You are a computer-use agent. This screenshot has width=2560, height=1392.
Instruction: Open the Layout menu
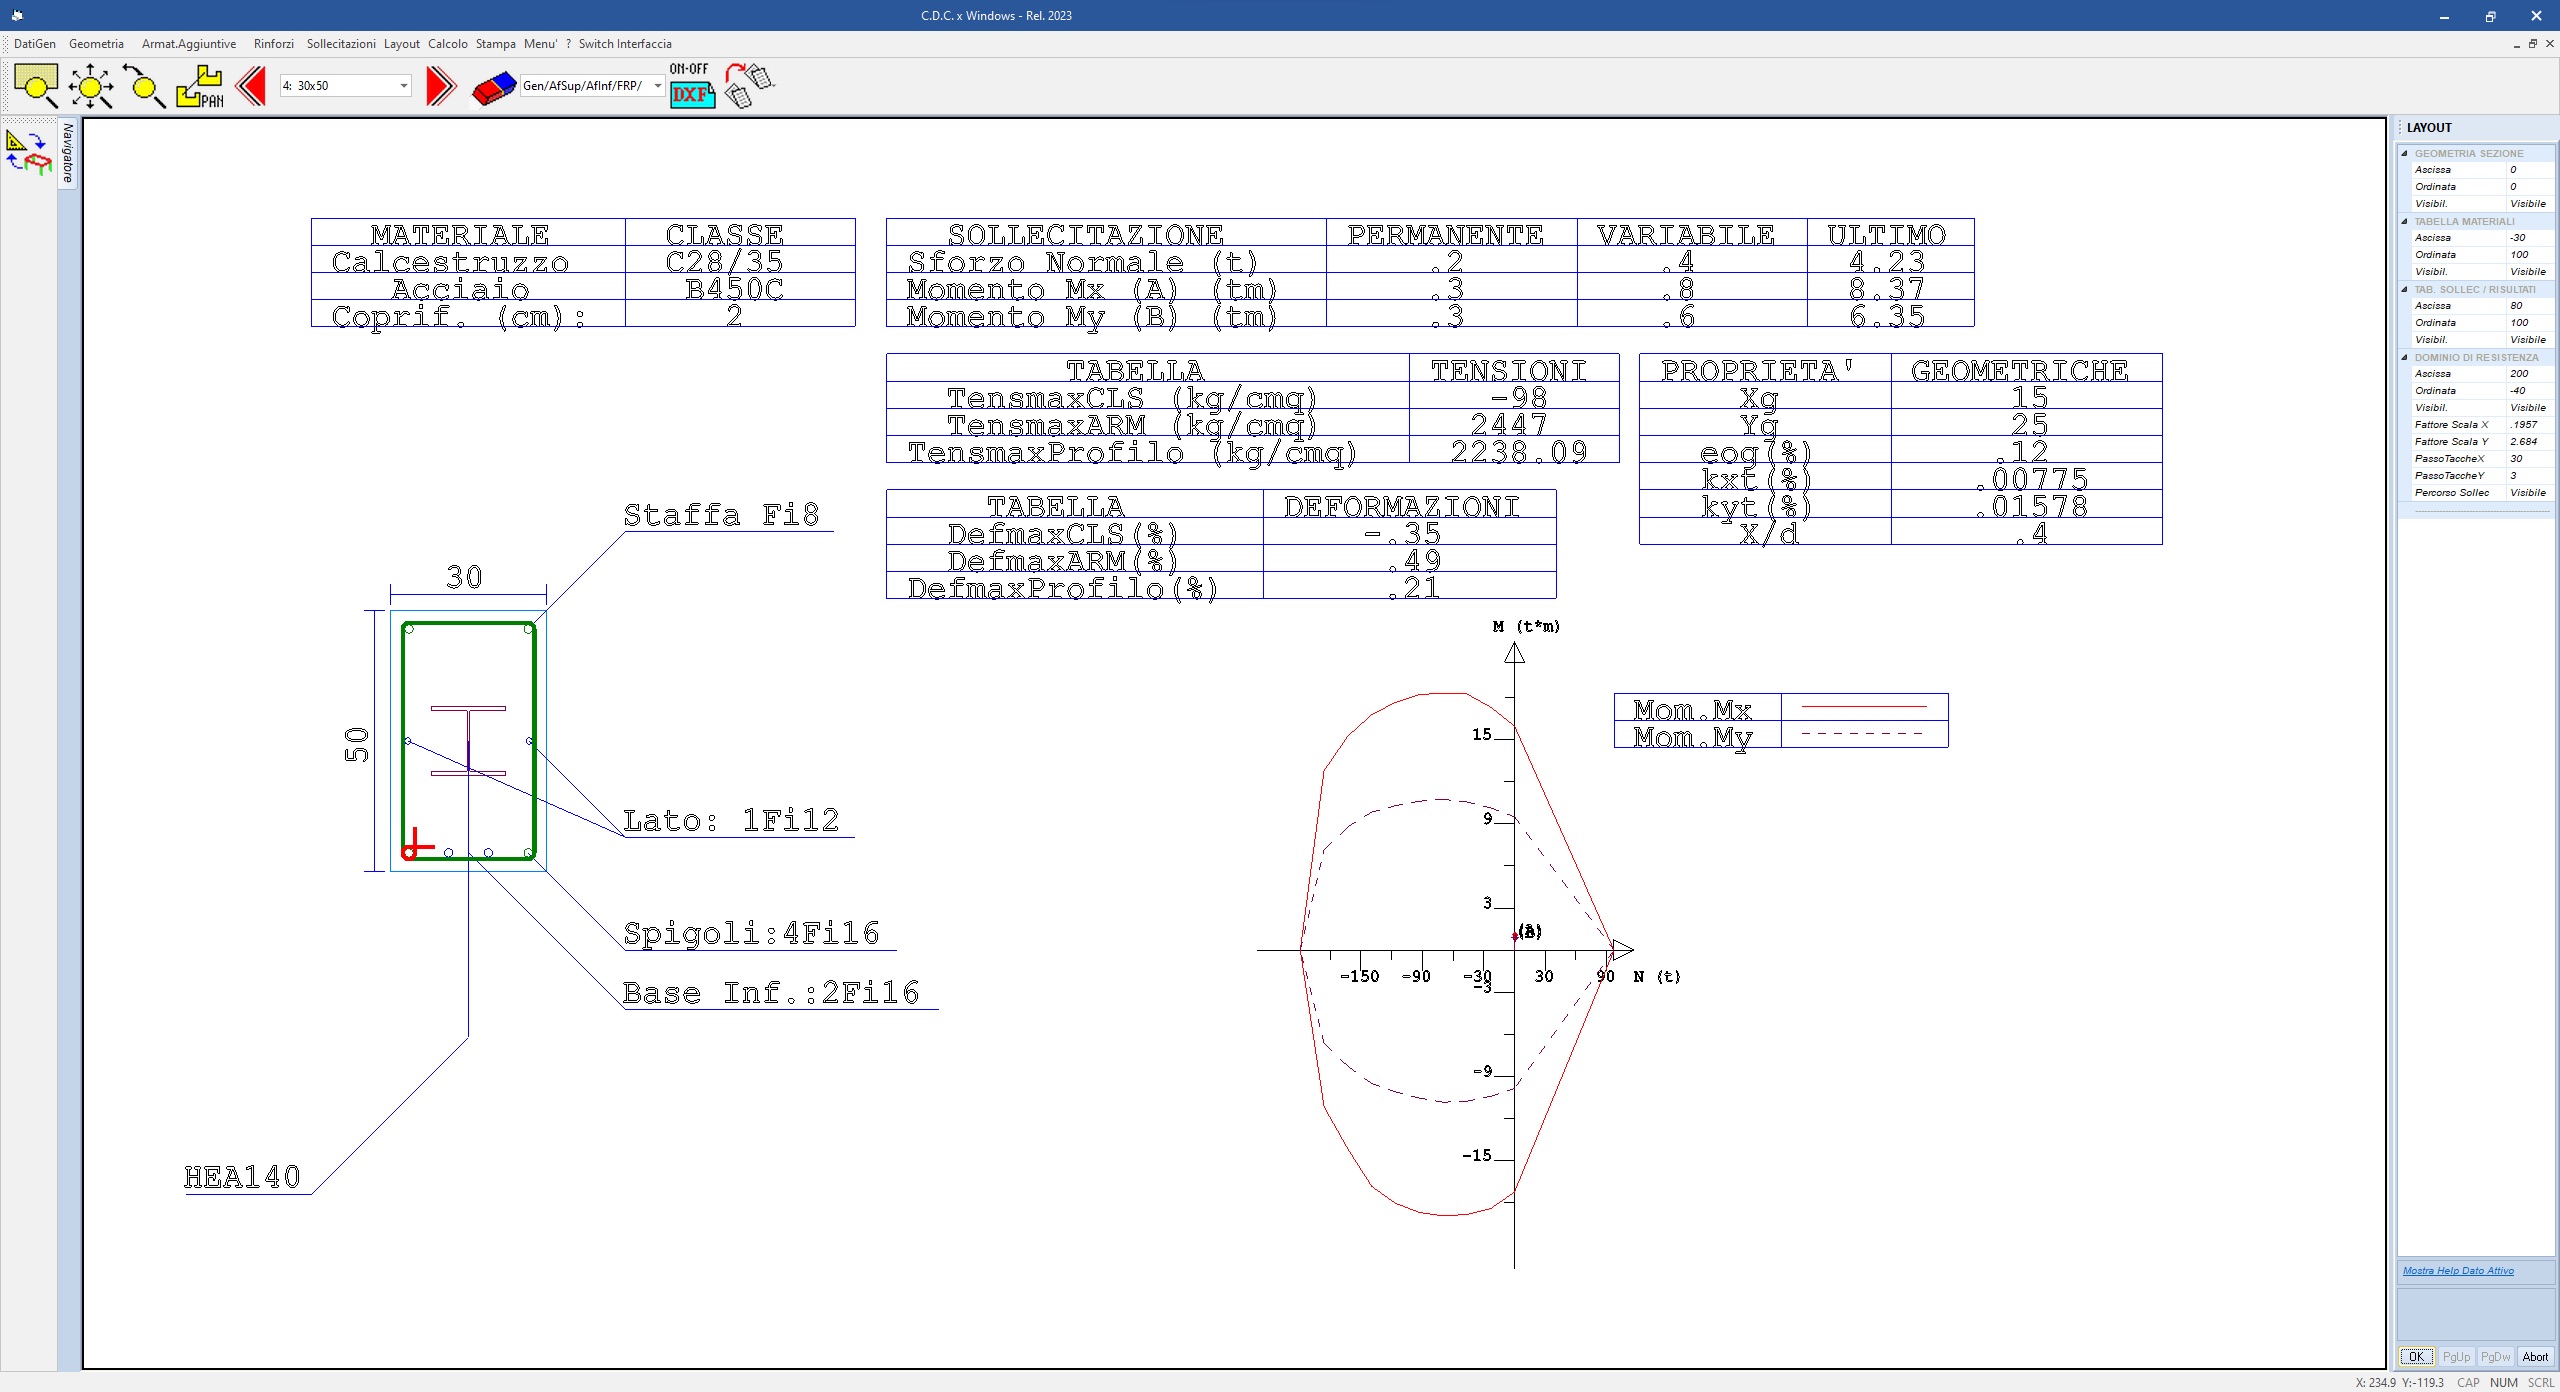coord(402,44)
